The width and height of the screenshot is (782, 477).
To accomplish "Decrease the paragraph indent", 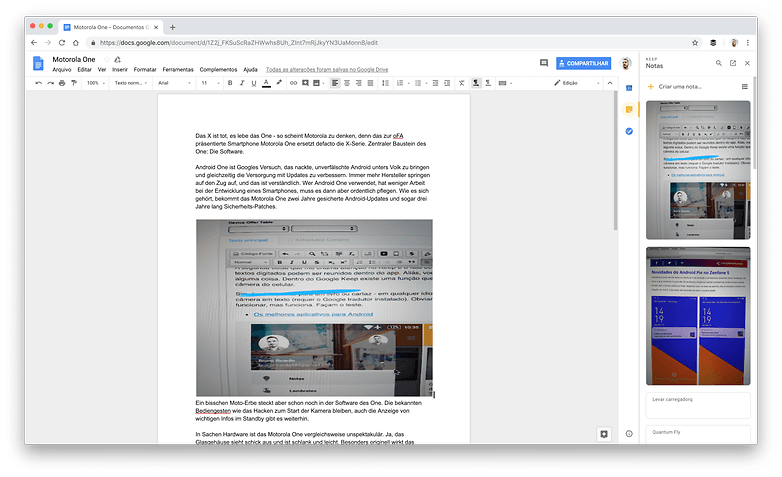I will (435, 83).
